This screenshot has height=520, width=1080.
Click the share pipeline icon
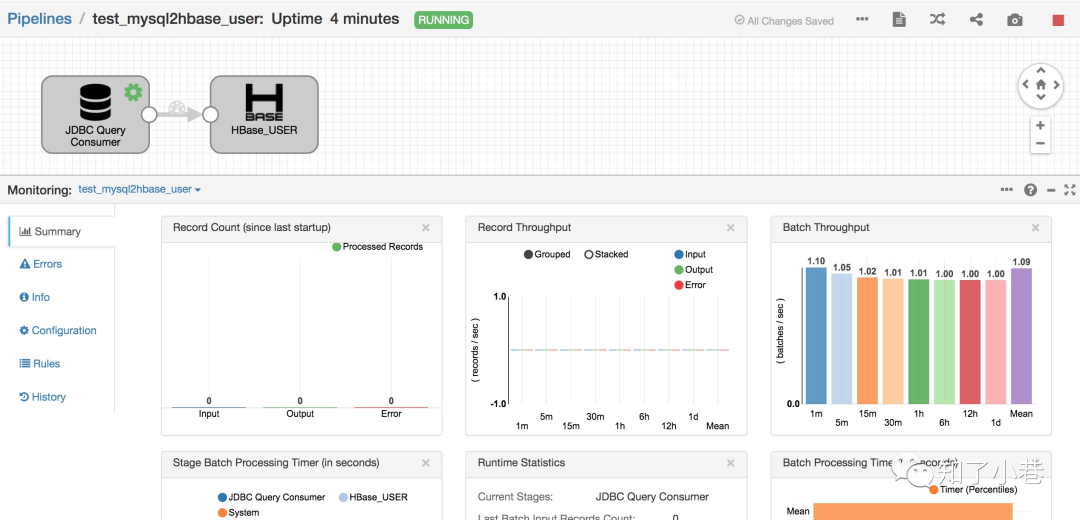(976, 19)
